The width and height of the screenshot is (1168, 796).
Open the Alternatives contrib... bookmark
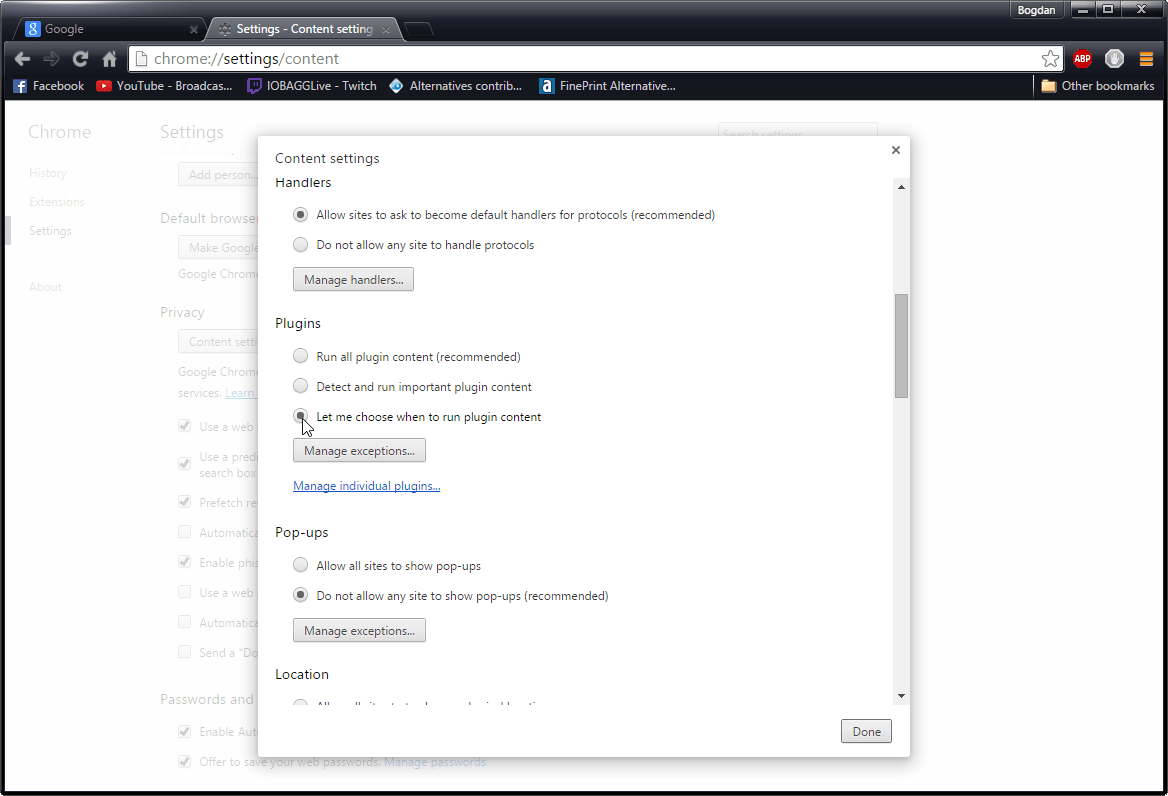456,86
